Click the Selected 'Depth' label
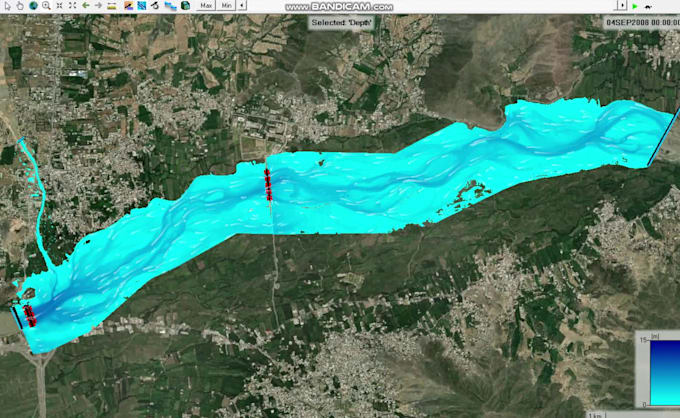 [x=341, y=23]
